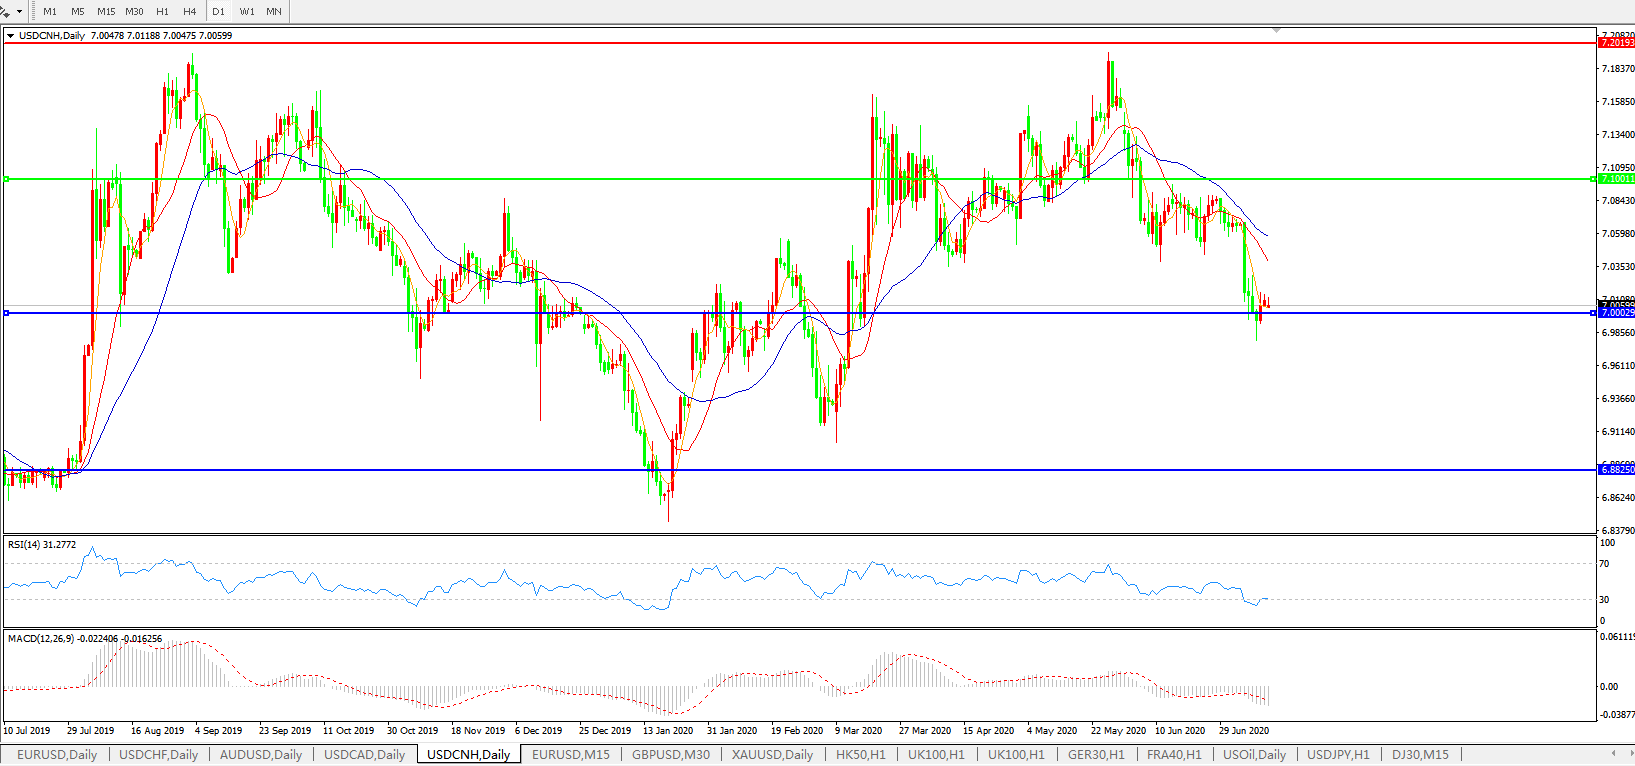Viewport: 1635px width, 766px height.
Task: Enable the W1 weekly timeframe
Action: tap(247, 12)
